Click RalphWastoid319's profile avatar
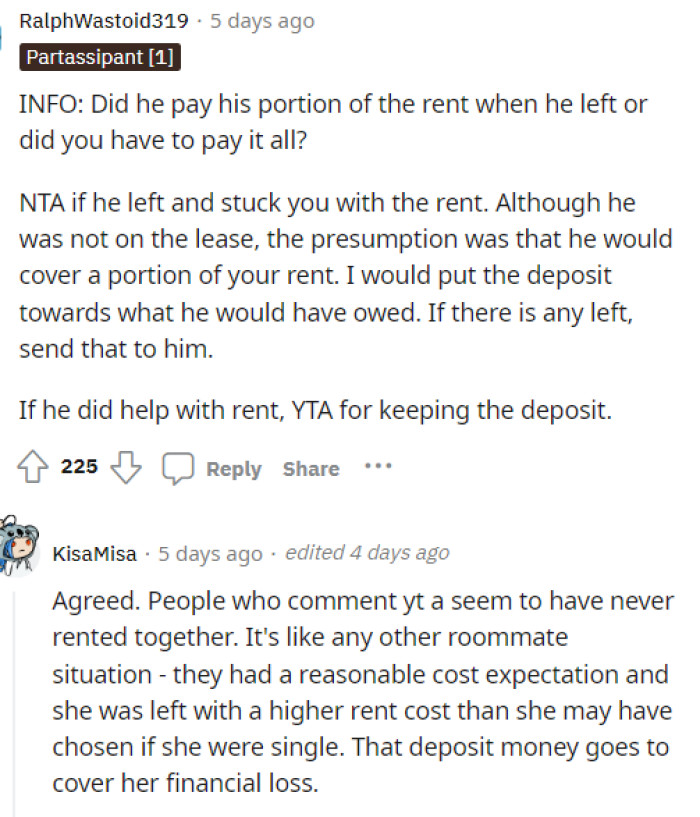700x817 pixels. tap(3, 37)
